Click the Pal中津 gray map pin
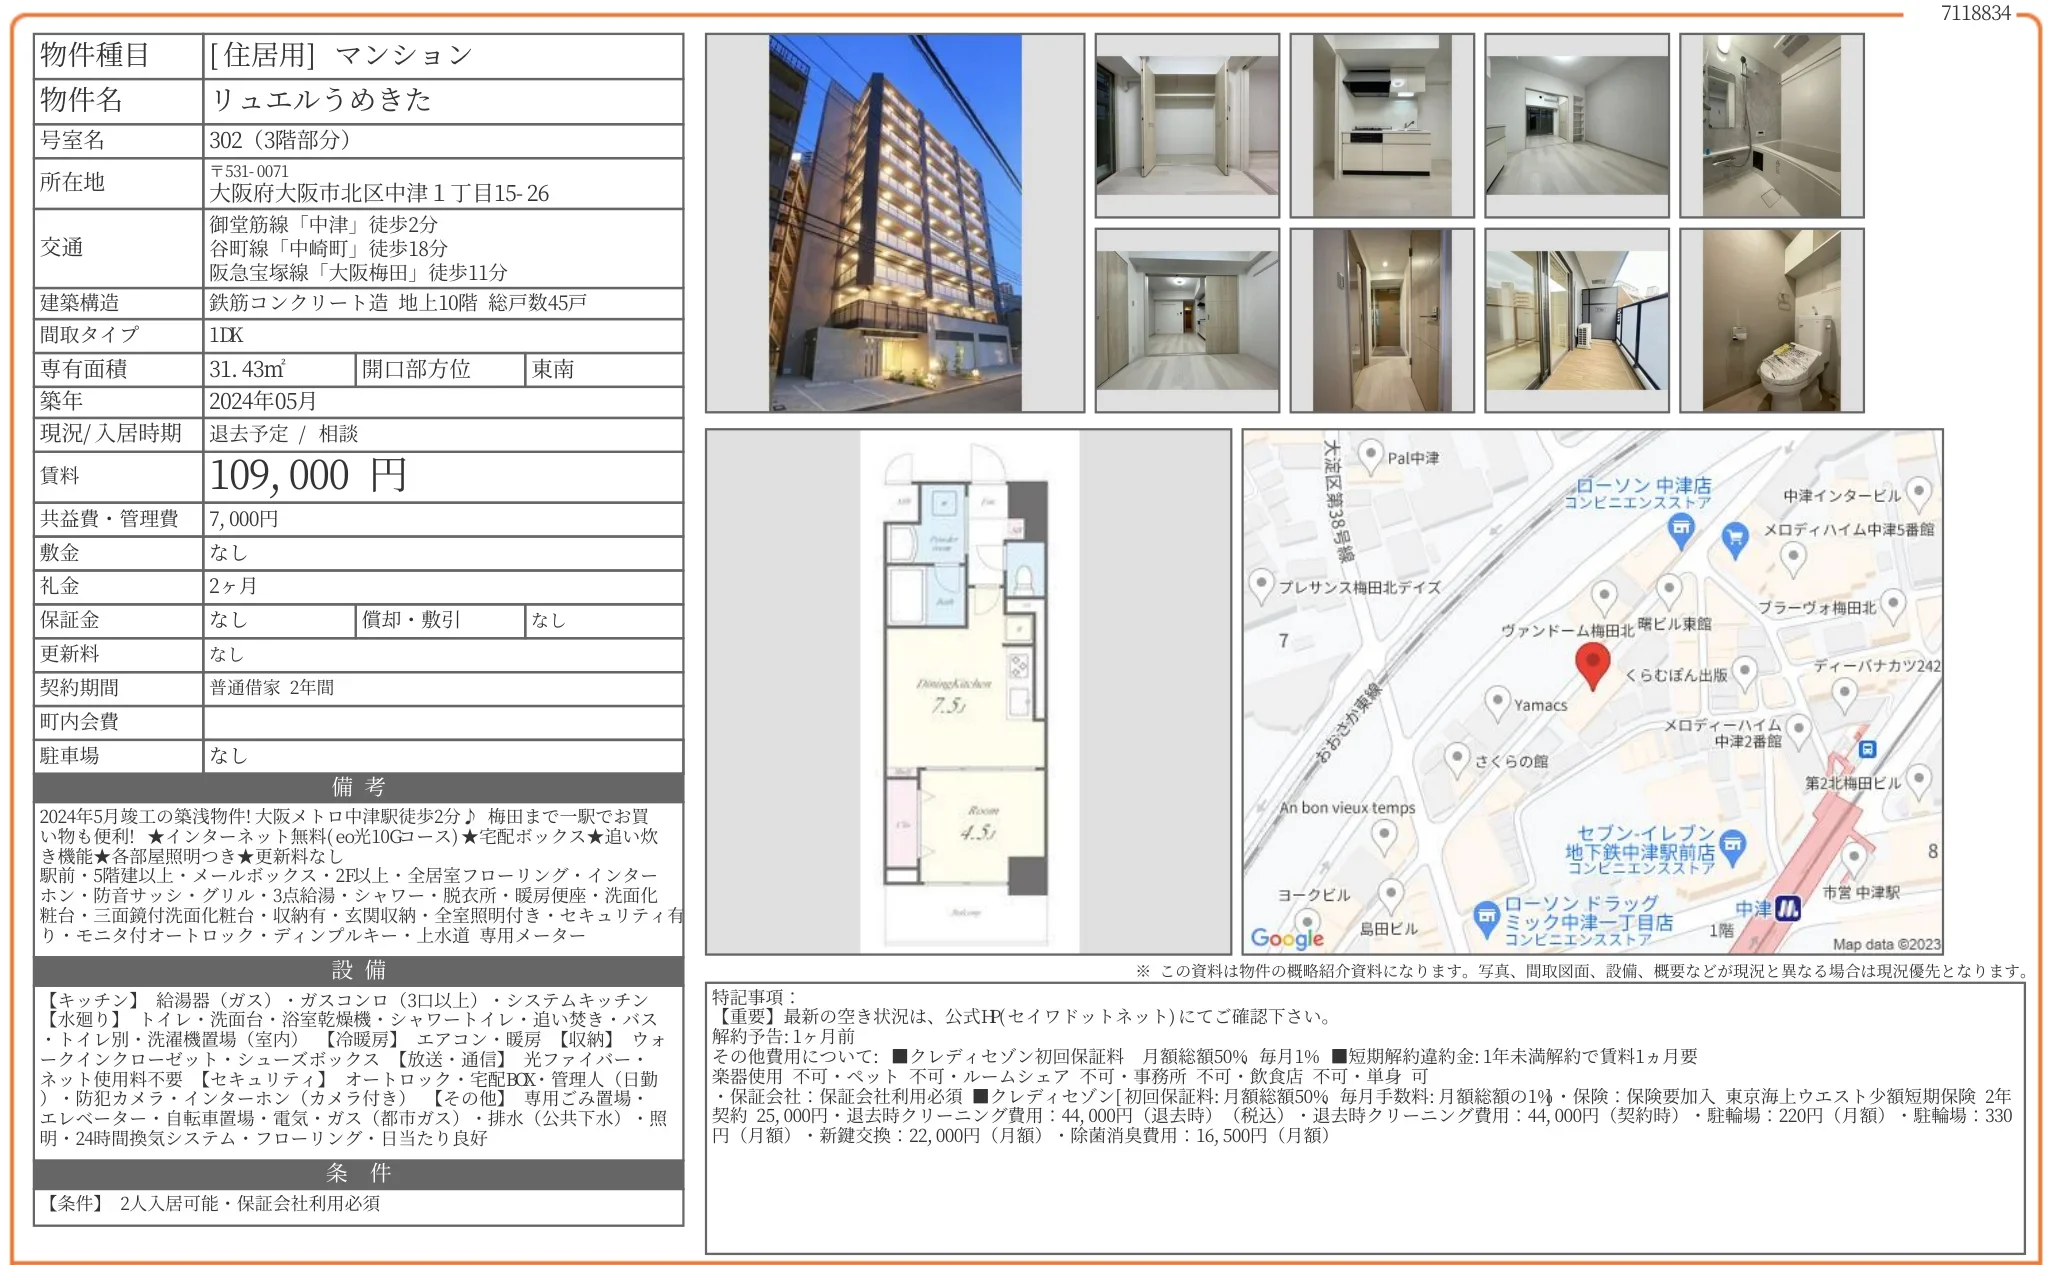Viewport: 2056px width, 1265px height. [x=1370, y=455]
